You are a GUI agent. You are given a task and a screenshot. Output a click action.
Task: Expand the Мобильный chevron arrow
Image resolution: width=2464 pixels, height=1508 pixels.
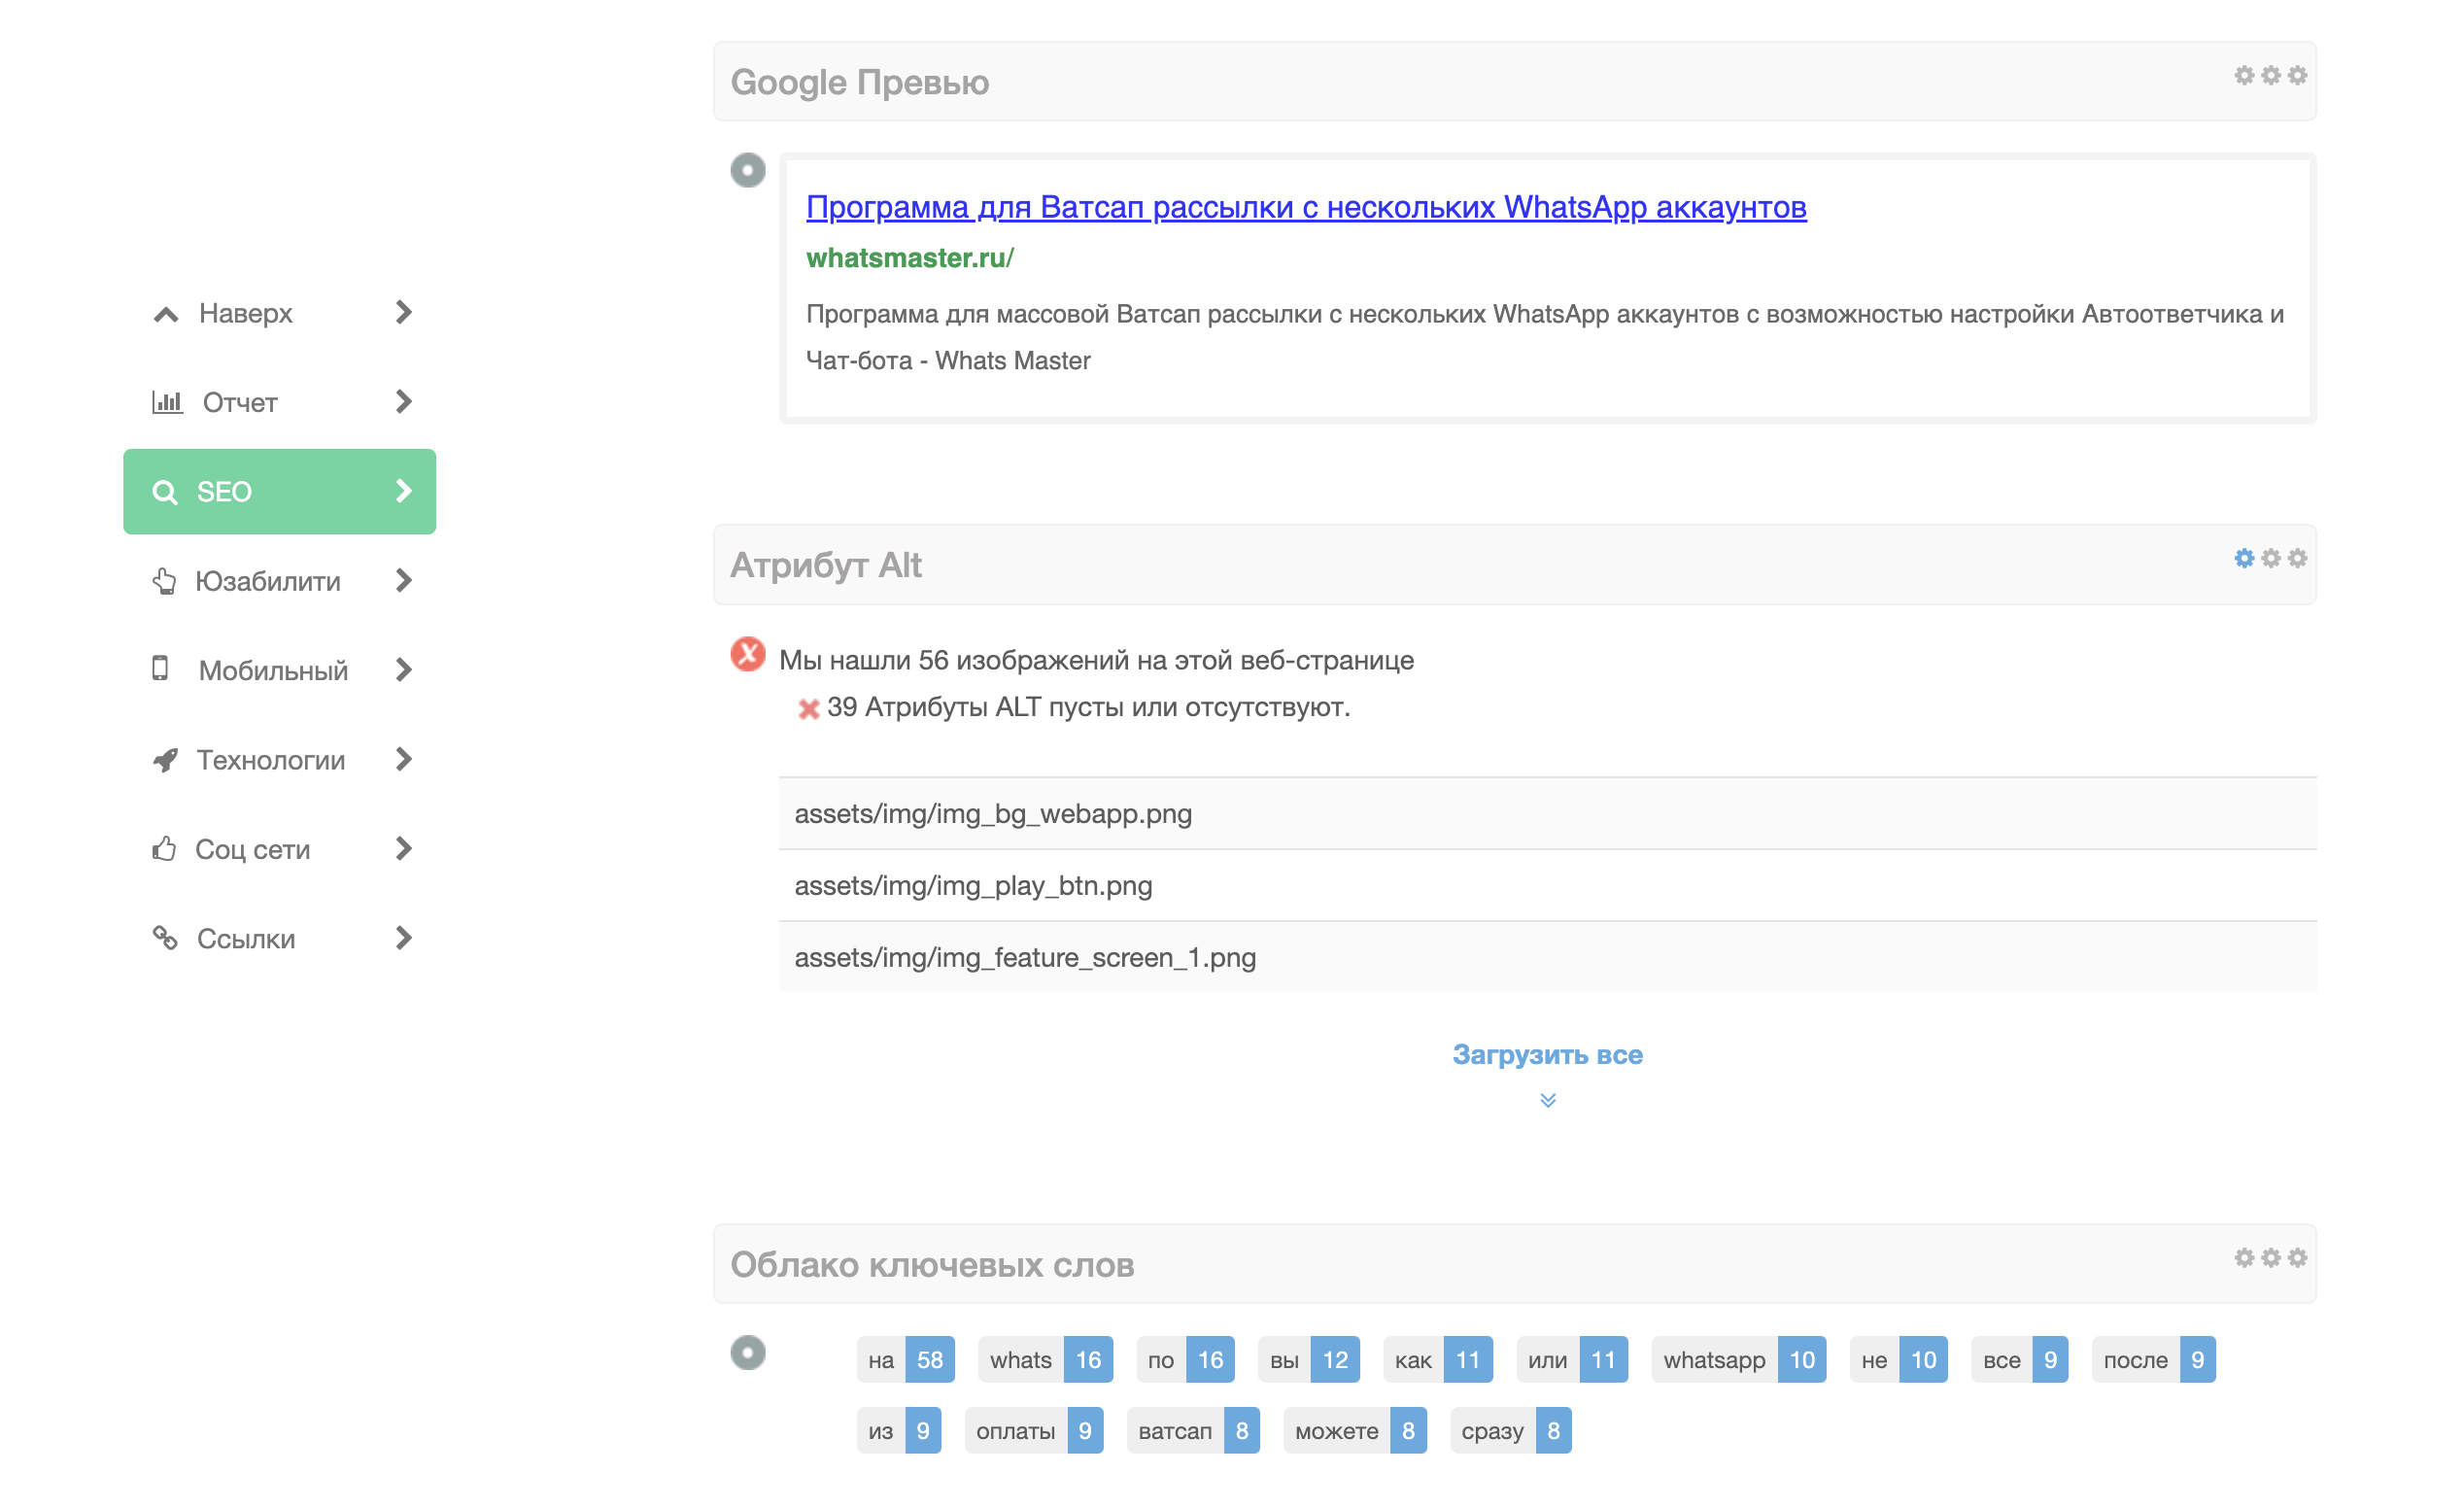(x=403, y=670)
